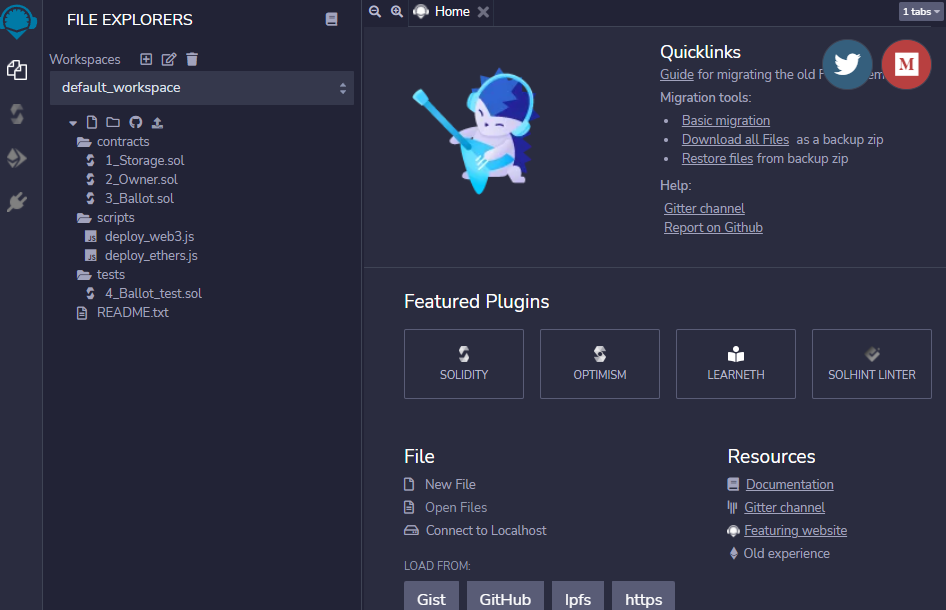Click Open Files under File section

coord(456,507)
